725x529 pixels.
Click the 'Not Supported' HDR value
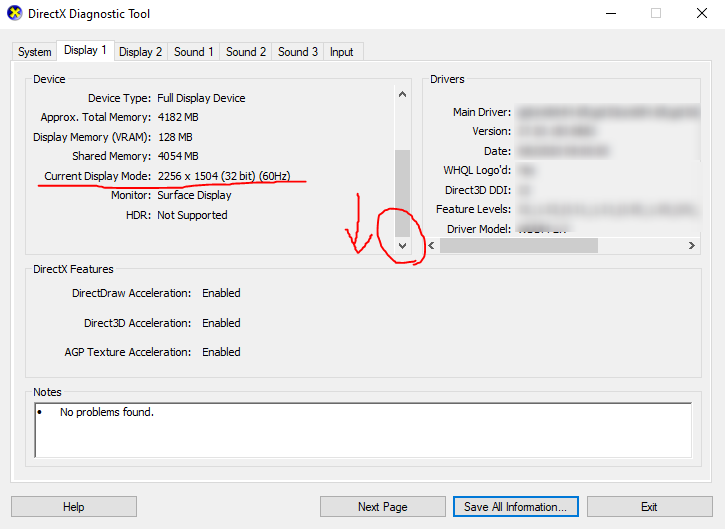point(192,215)
